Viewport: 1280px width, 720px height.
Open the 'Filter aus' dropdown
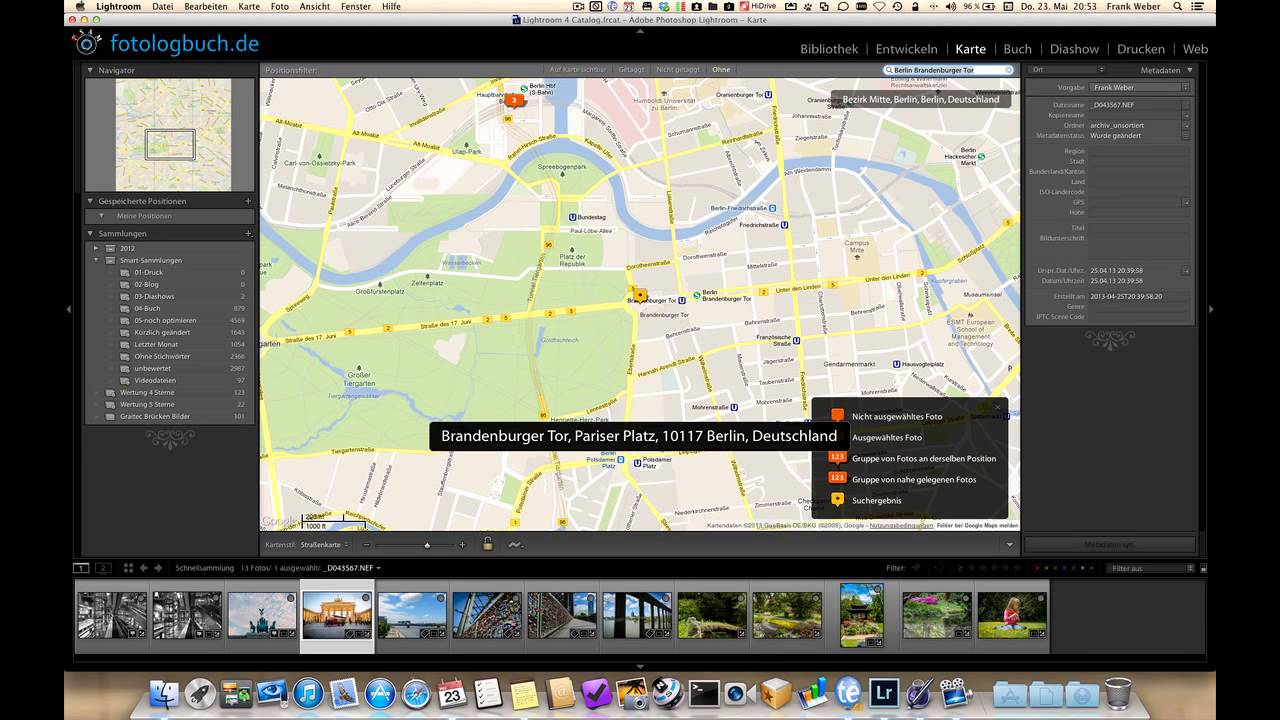(1150, 568)
